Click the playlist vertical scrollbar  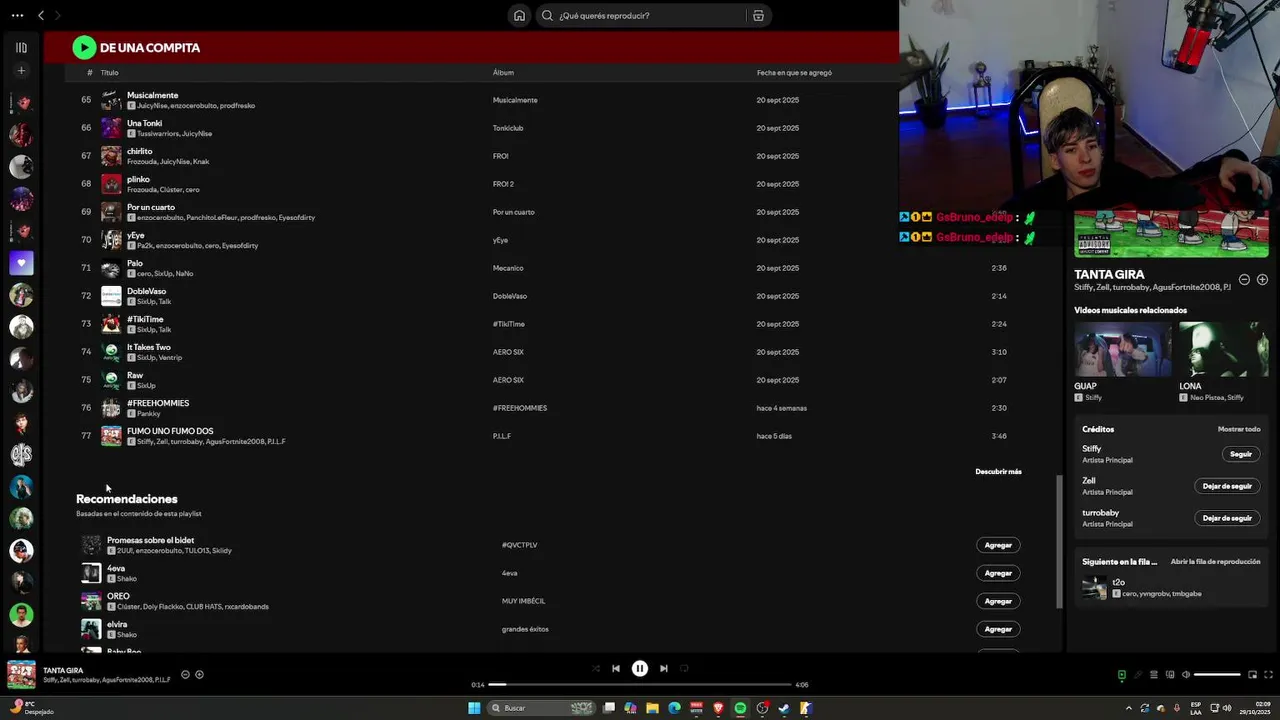coord(1059,541)
